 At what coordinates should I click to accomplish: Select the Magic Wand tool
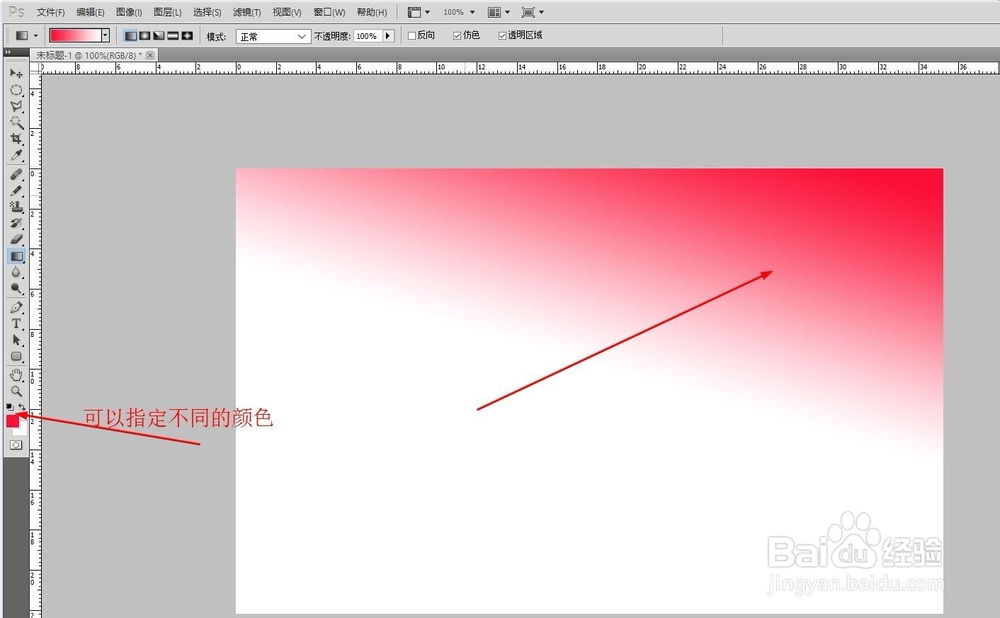point(16,122)
